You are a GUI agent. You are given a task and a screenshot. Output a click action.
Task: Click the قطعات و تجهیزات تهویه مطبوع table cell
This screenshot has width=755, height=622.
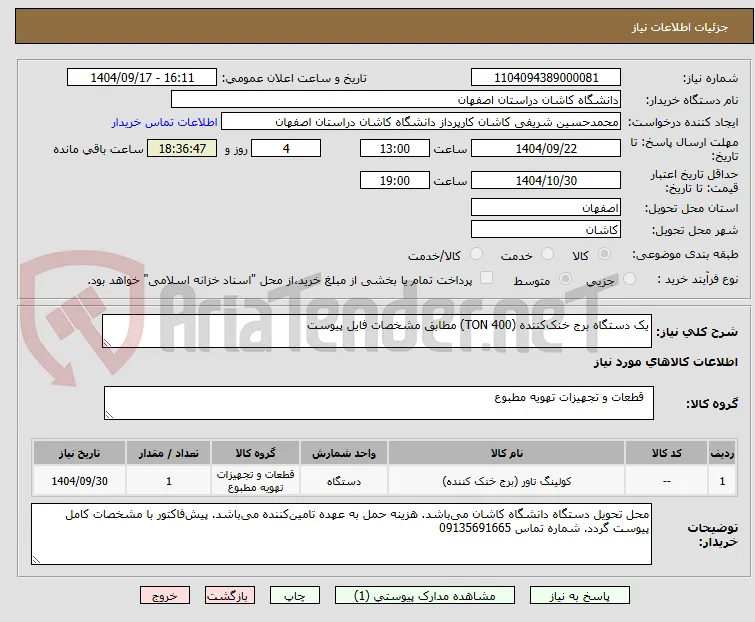tap(255, 481)
